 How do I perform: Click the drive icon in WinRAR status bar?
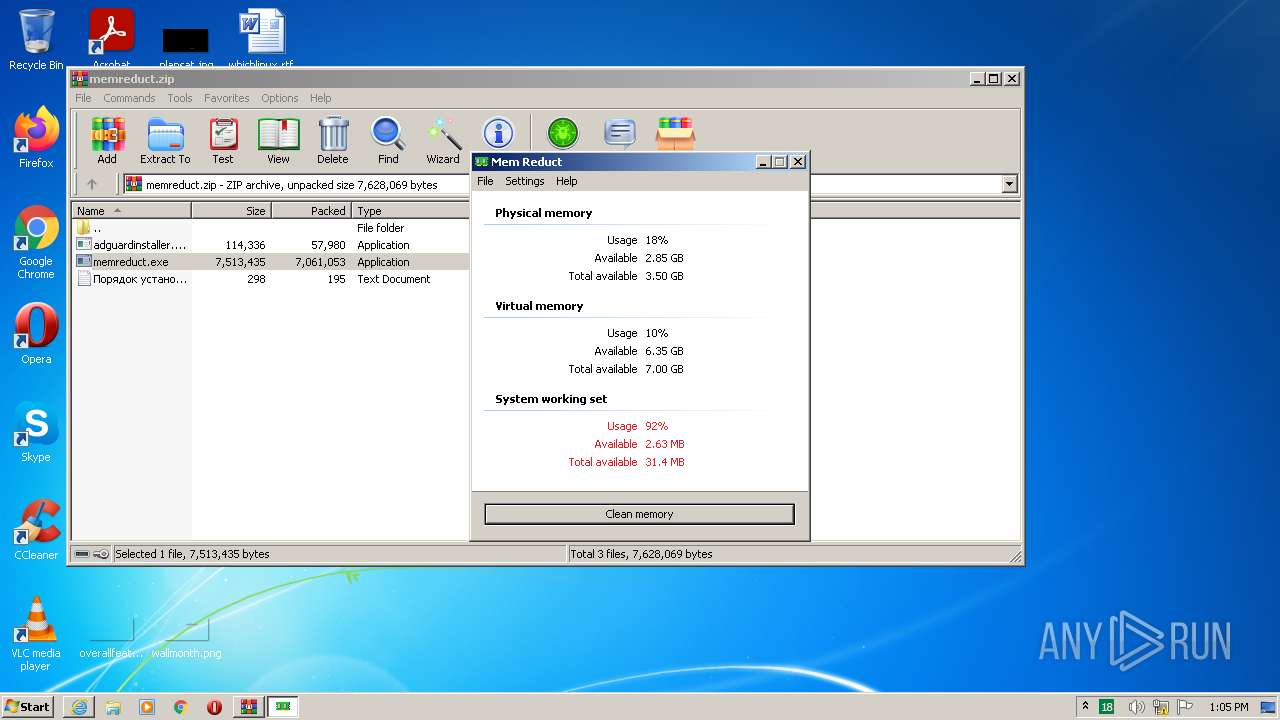click(x=82, y=554)
